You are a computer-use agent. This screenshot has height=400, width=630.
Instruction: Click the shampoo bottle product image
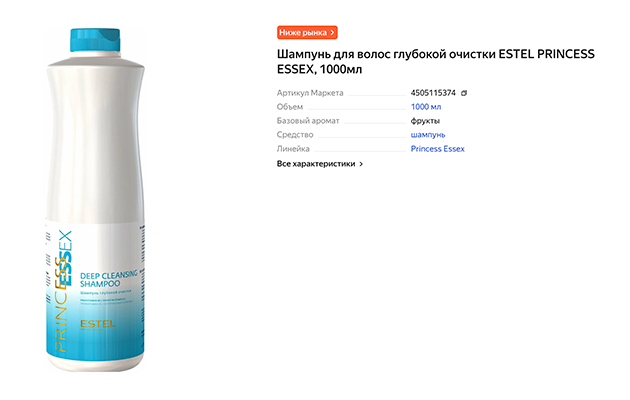[x=95, y=200]
